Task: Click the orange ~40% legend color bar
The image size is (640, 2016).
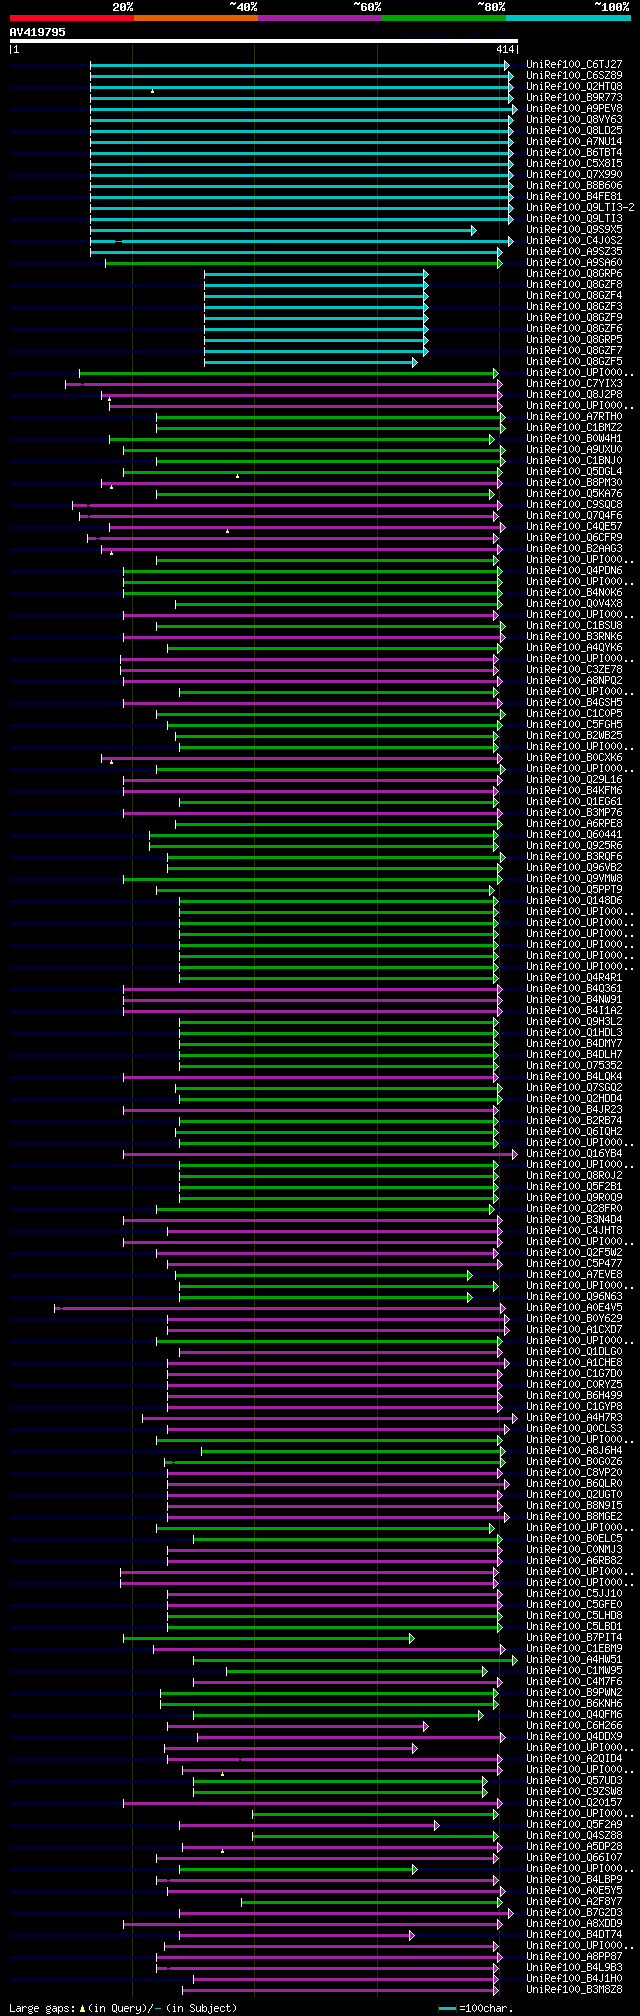Action: (x=195, y=17)
